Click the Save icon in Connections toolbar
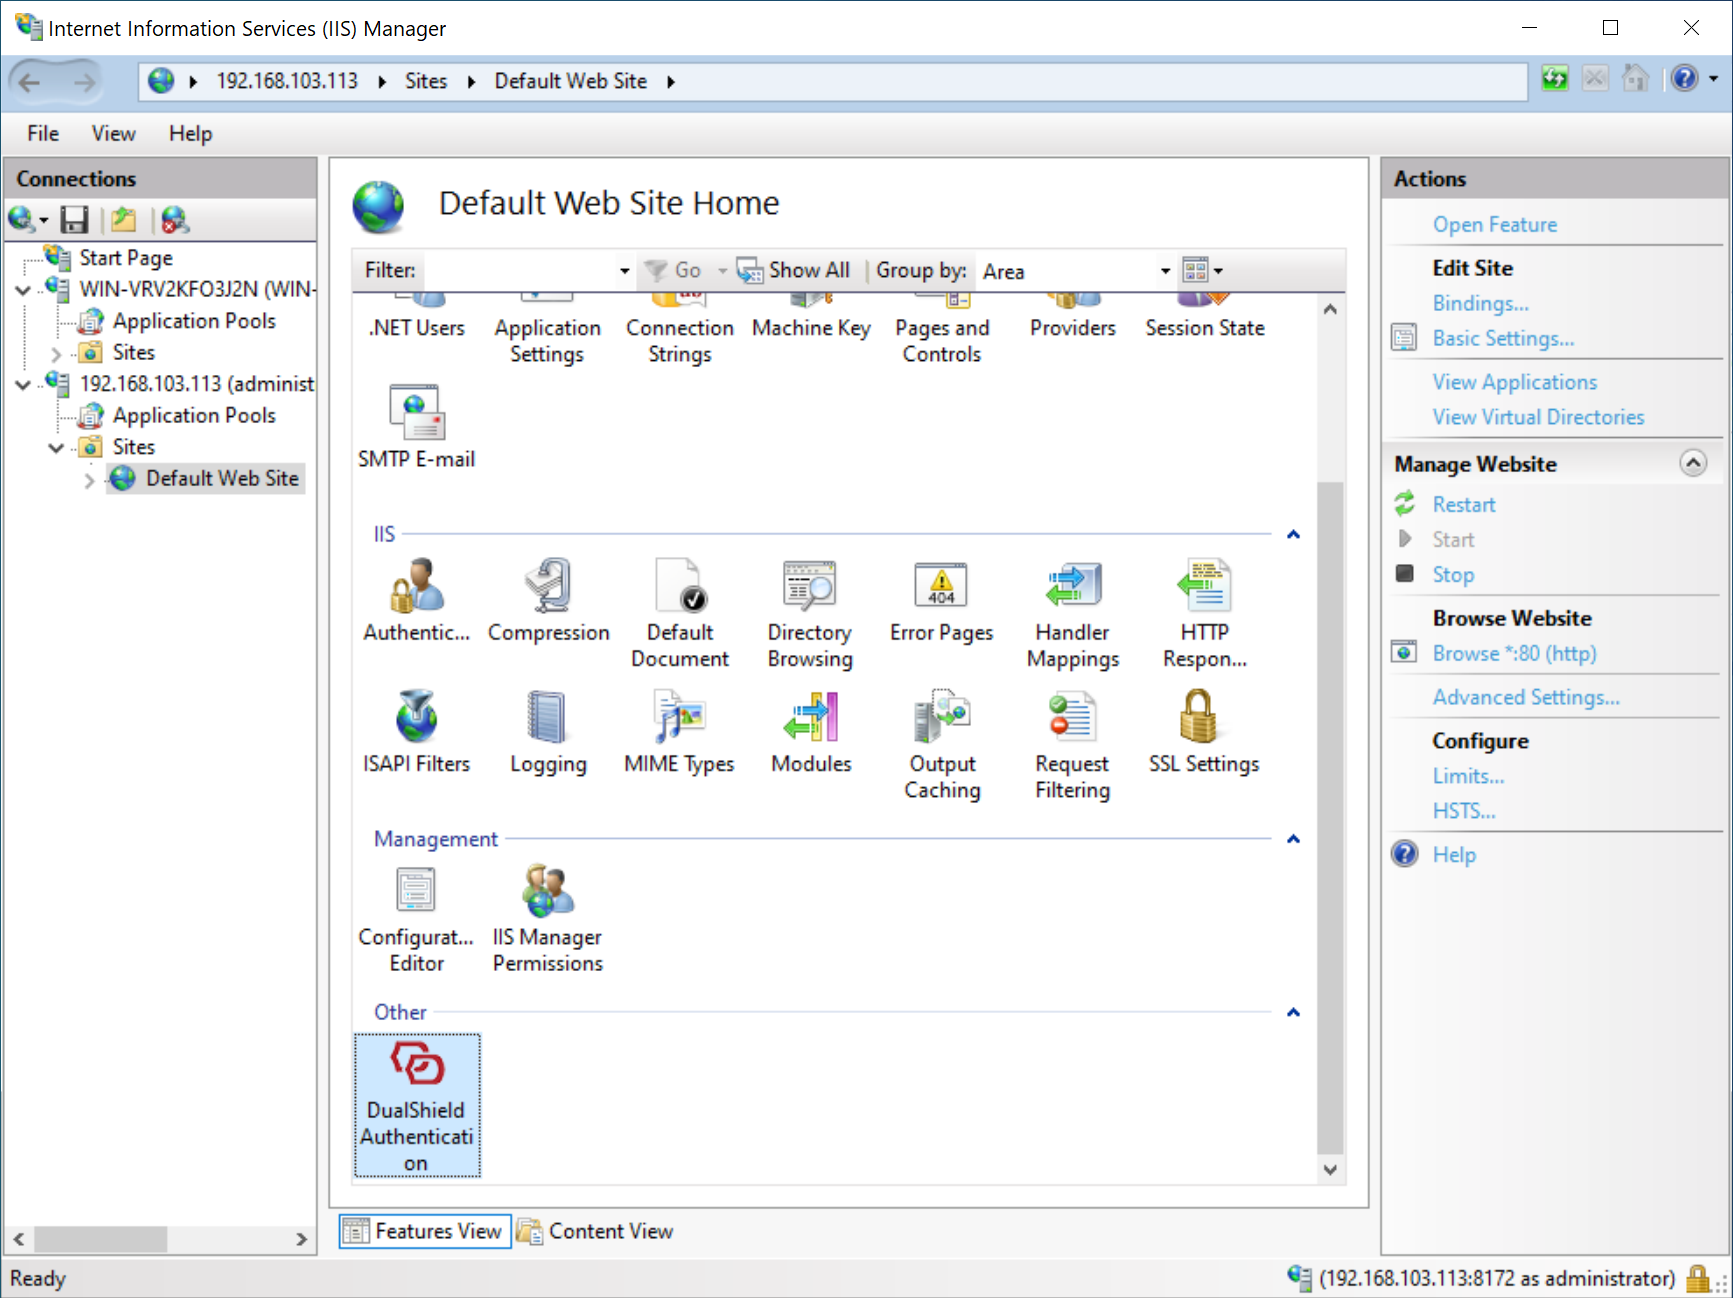The image size is (1733, 1298). point(75,220)
